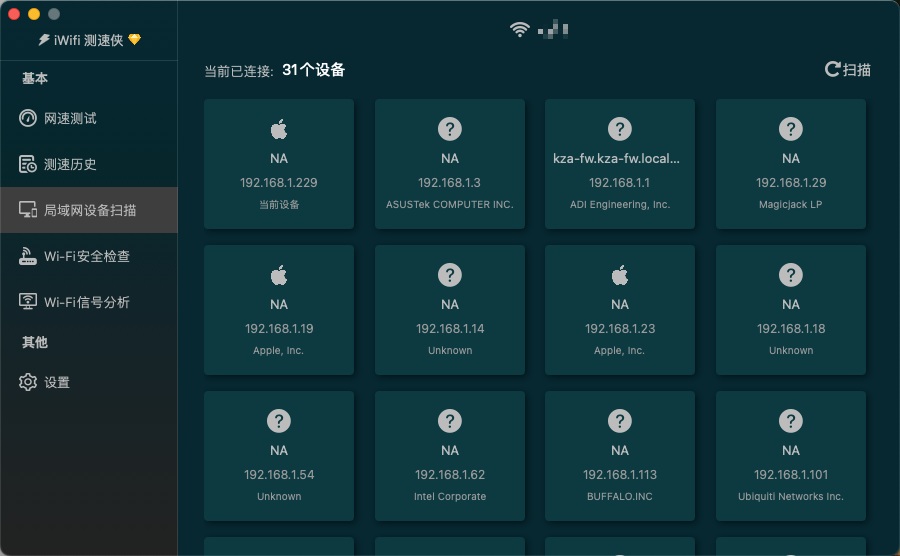Go to the Wi-Fi信号分析 page
Image resolution: width=900 pixels, height=556 pixels.
point(89,302)
